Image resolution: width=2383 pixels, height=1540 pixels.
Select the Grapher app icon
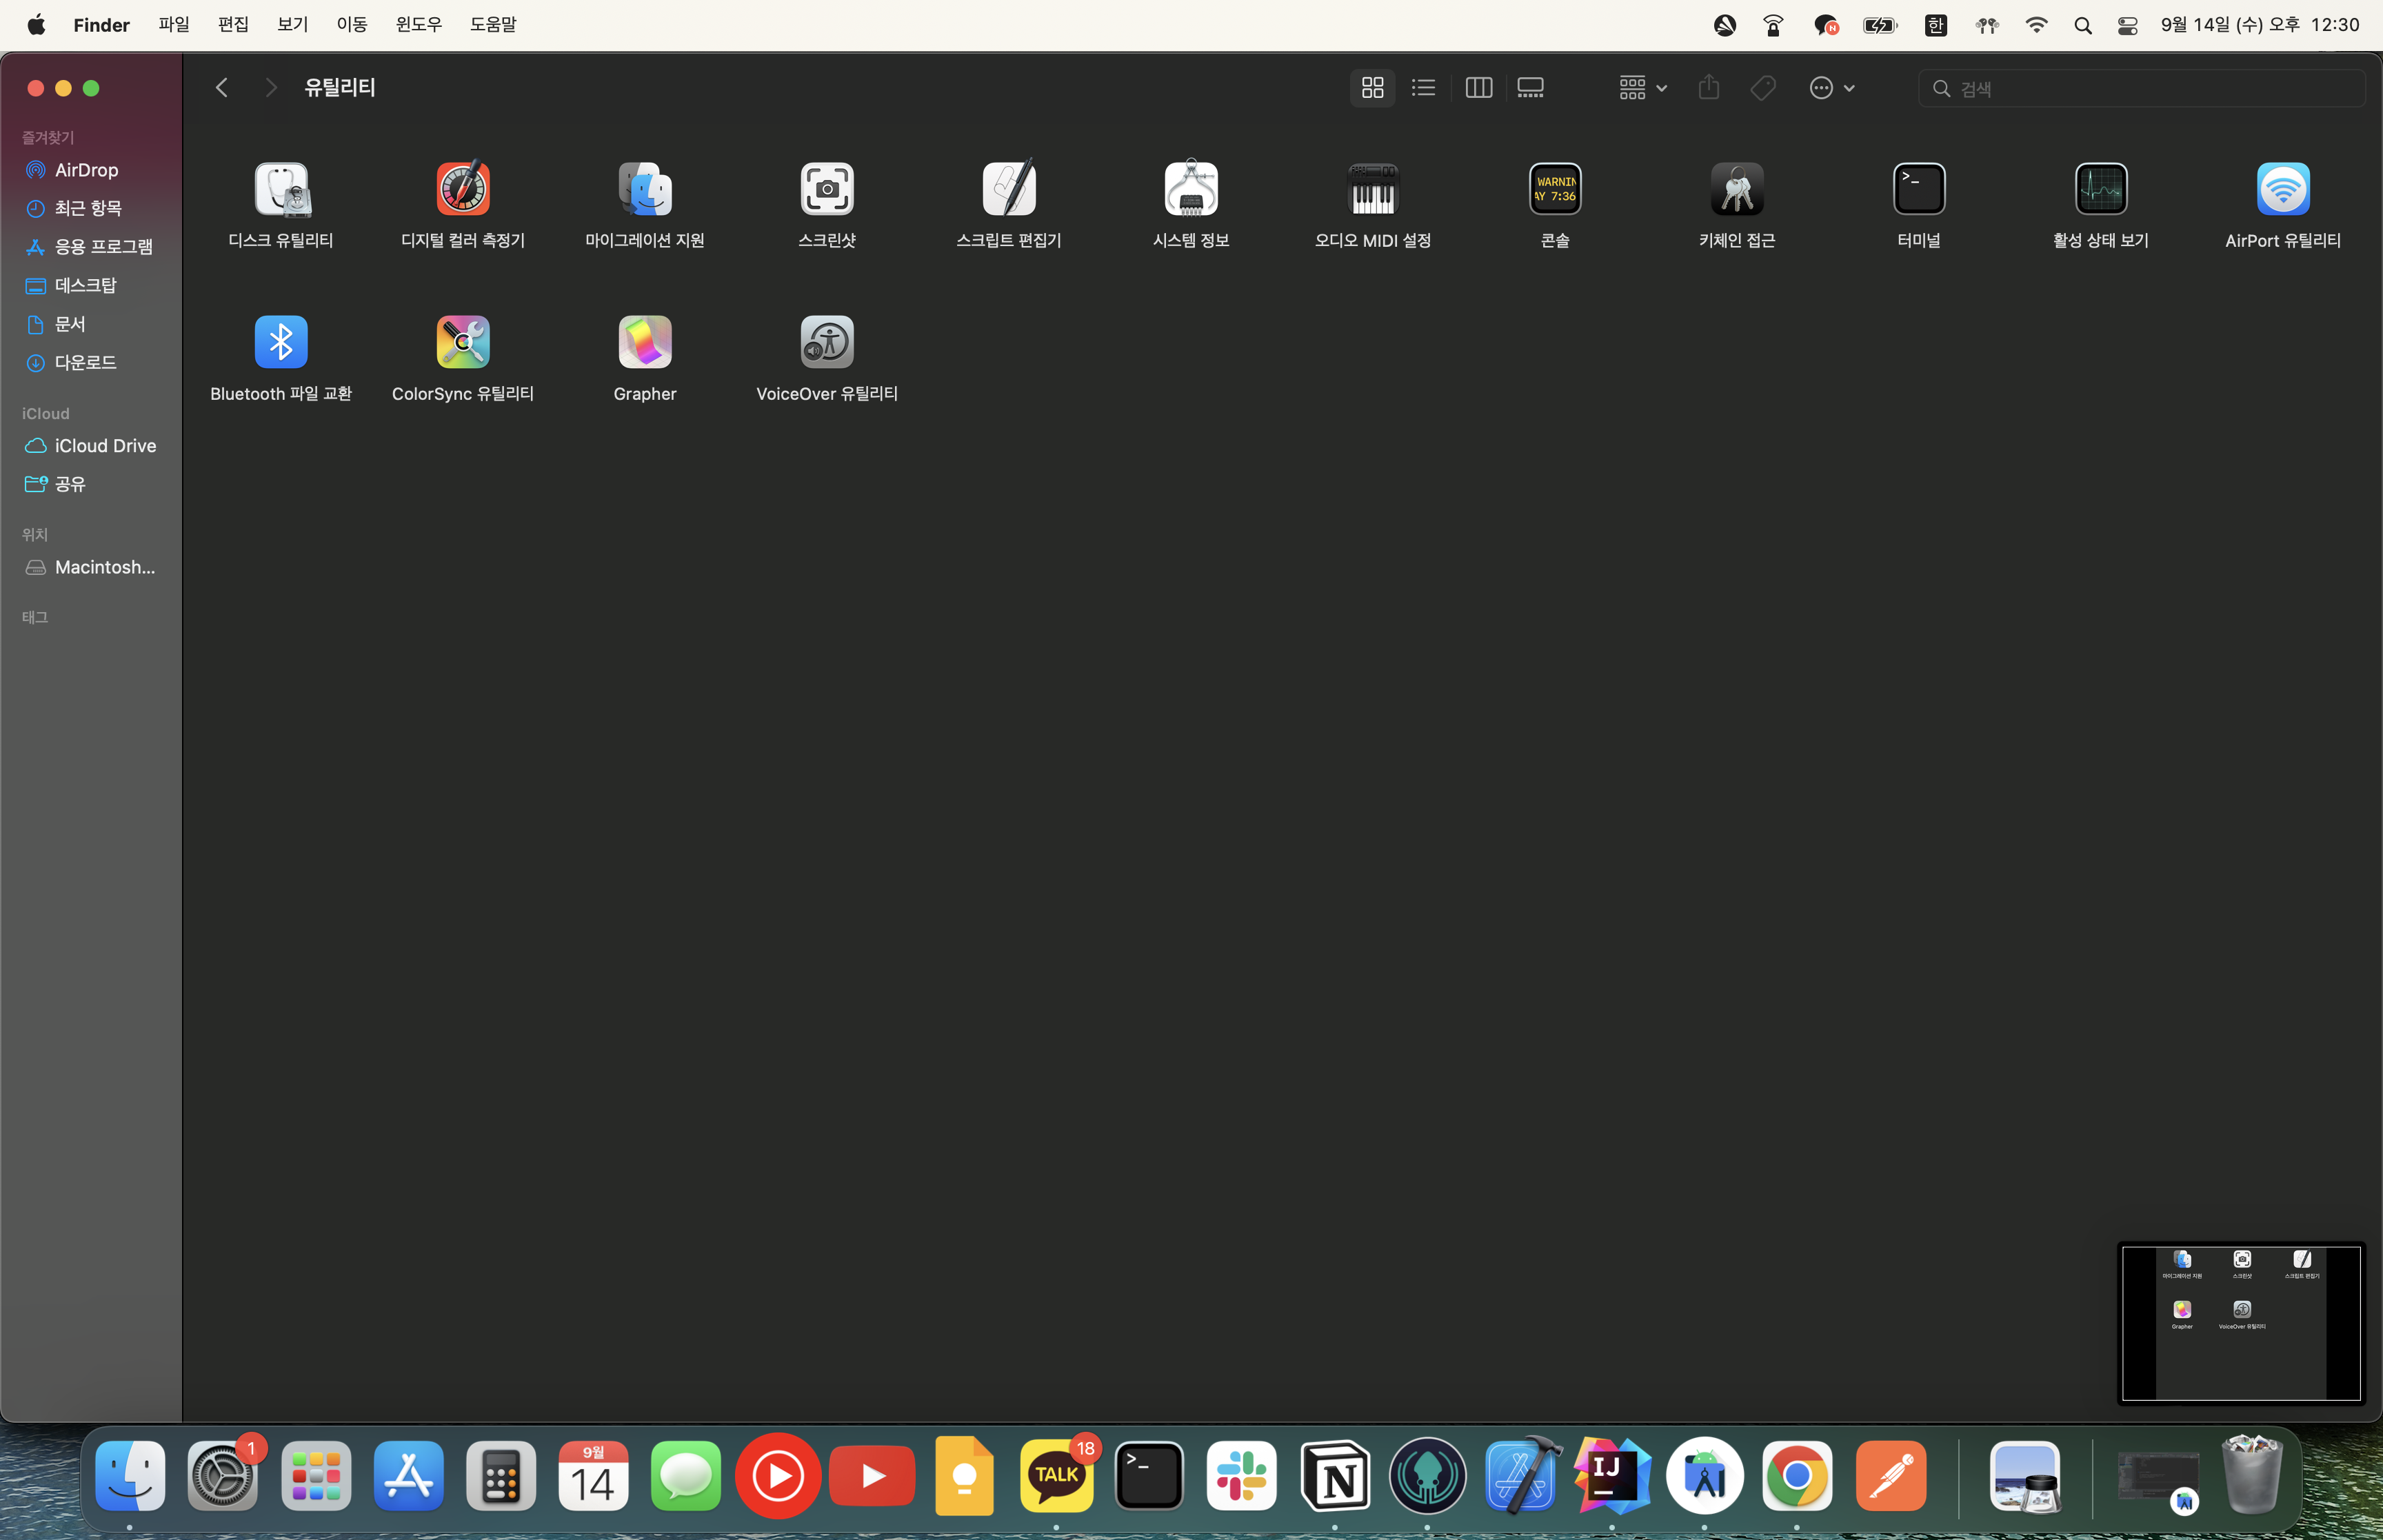tap(645, 343)
